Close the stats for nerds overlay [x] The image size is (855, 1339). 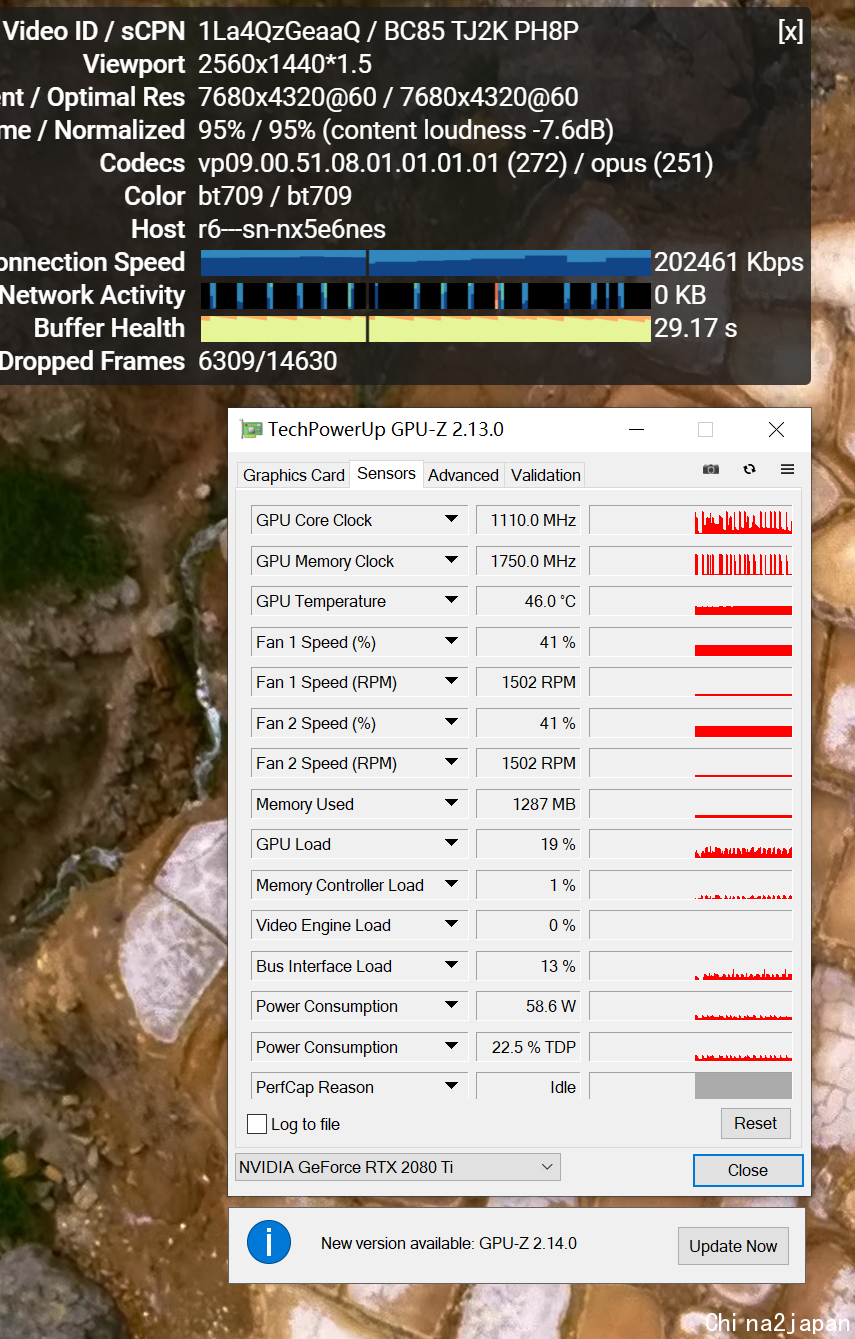point(790,31)
